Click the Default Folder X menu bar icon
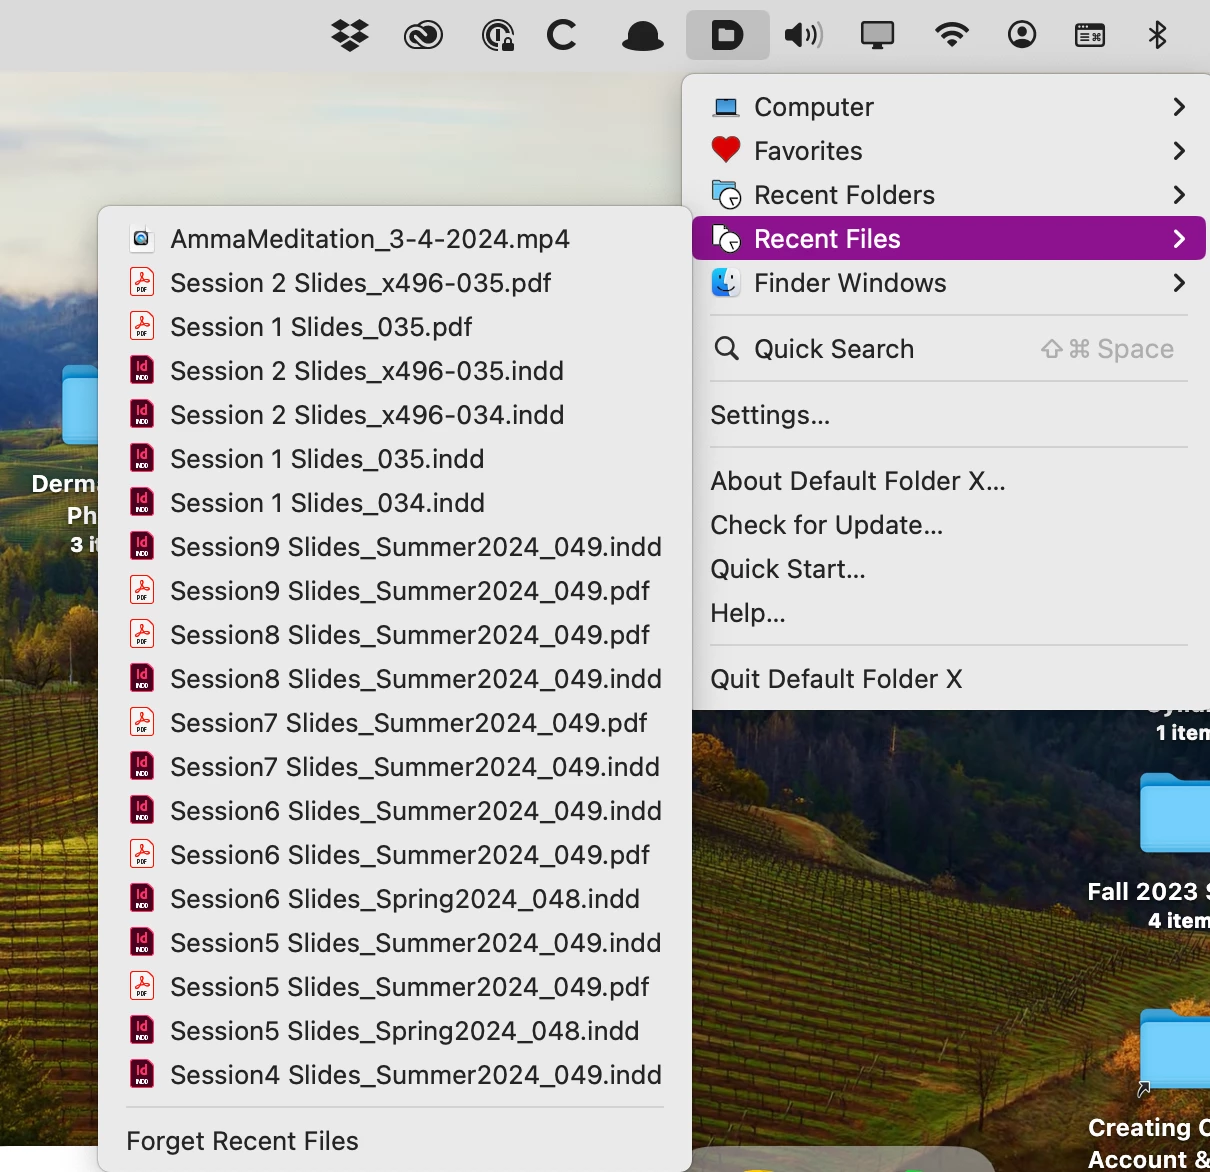The image size is (1210, 1172). coord(727,36)
